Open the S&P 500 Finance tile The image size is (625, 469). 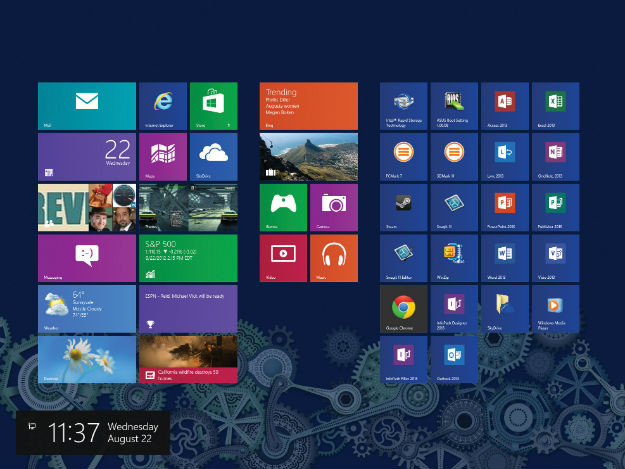(187, 258)
